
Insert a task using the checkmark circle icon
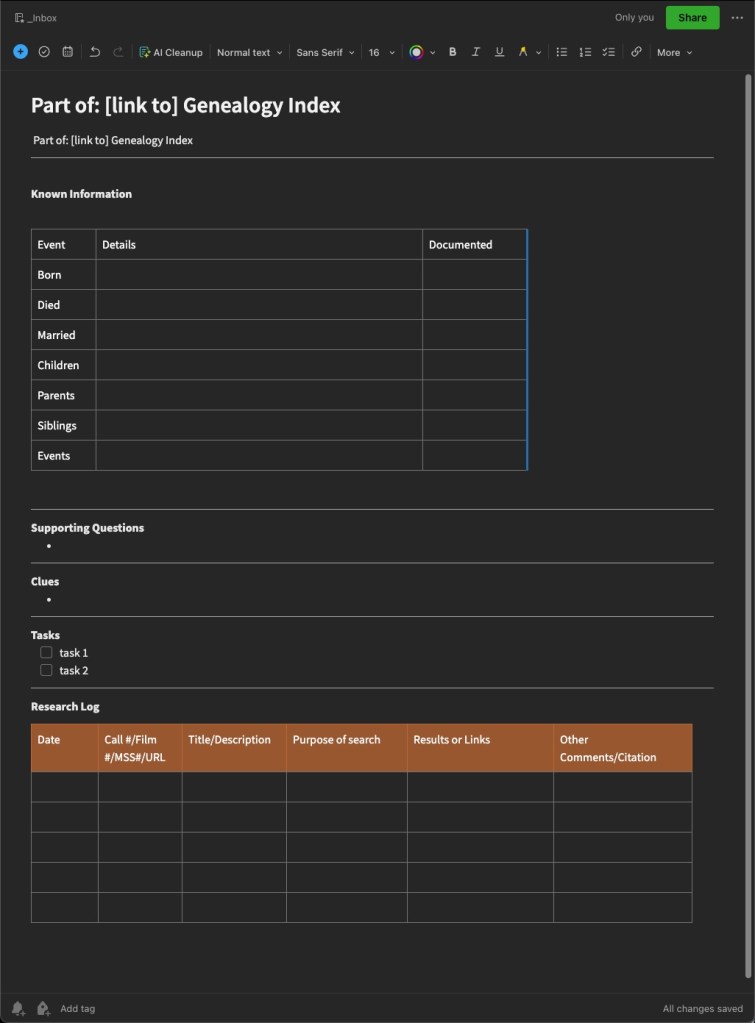click(44, 52)
